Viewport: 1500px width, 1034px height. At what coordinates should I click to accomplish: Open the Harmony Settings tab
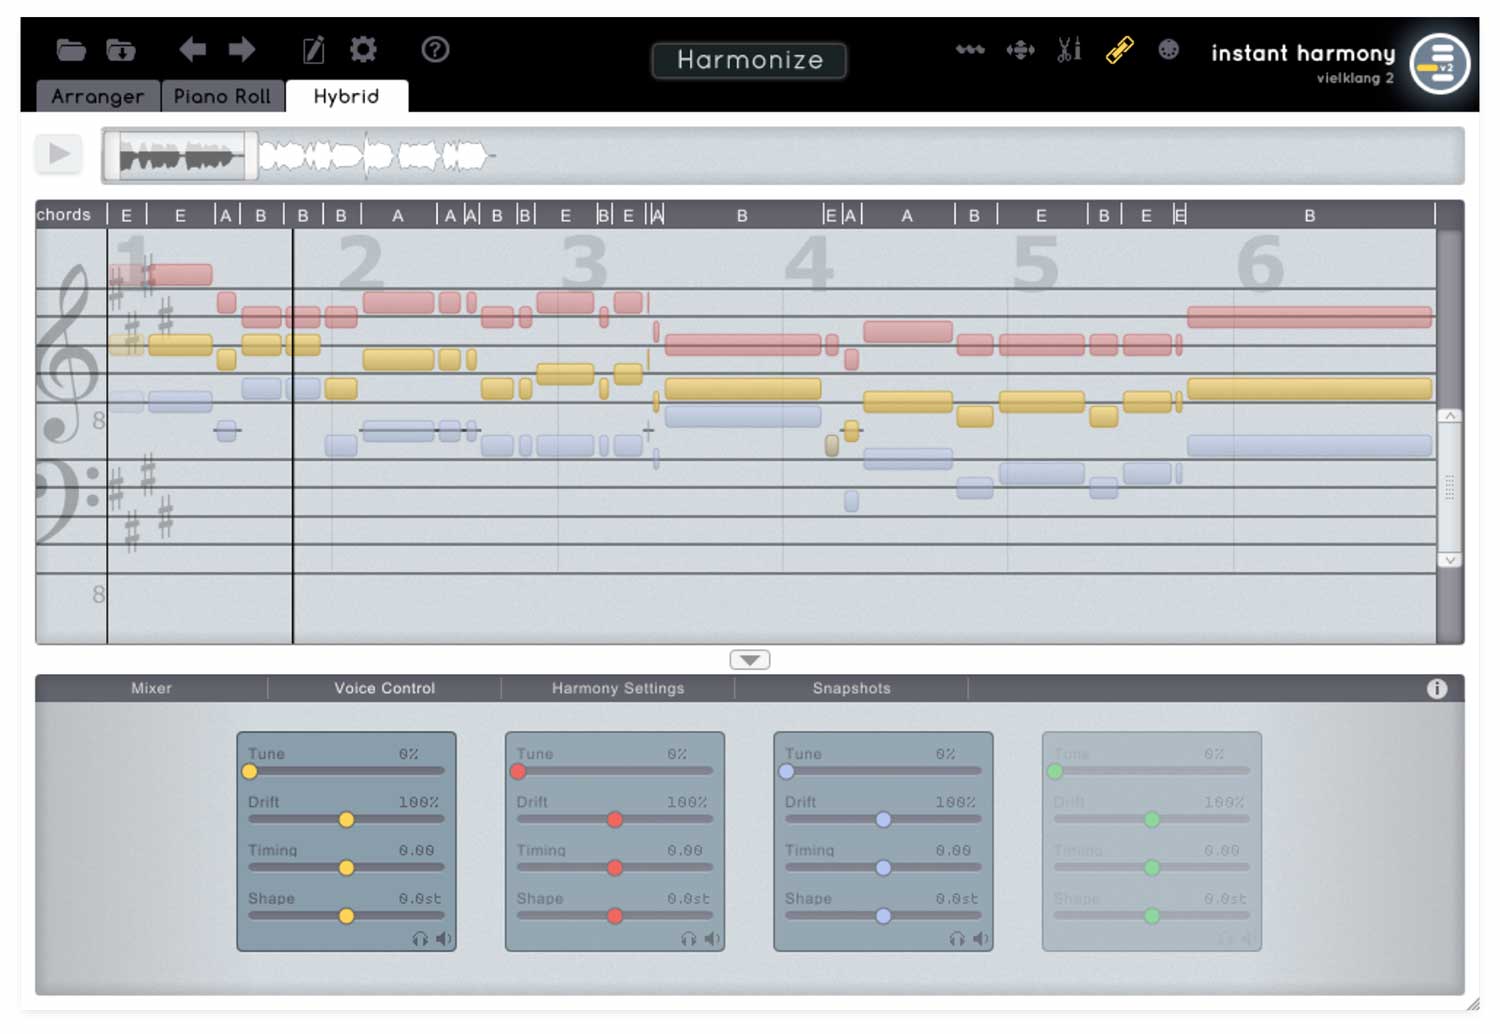617,688
